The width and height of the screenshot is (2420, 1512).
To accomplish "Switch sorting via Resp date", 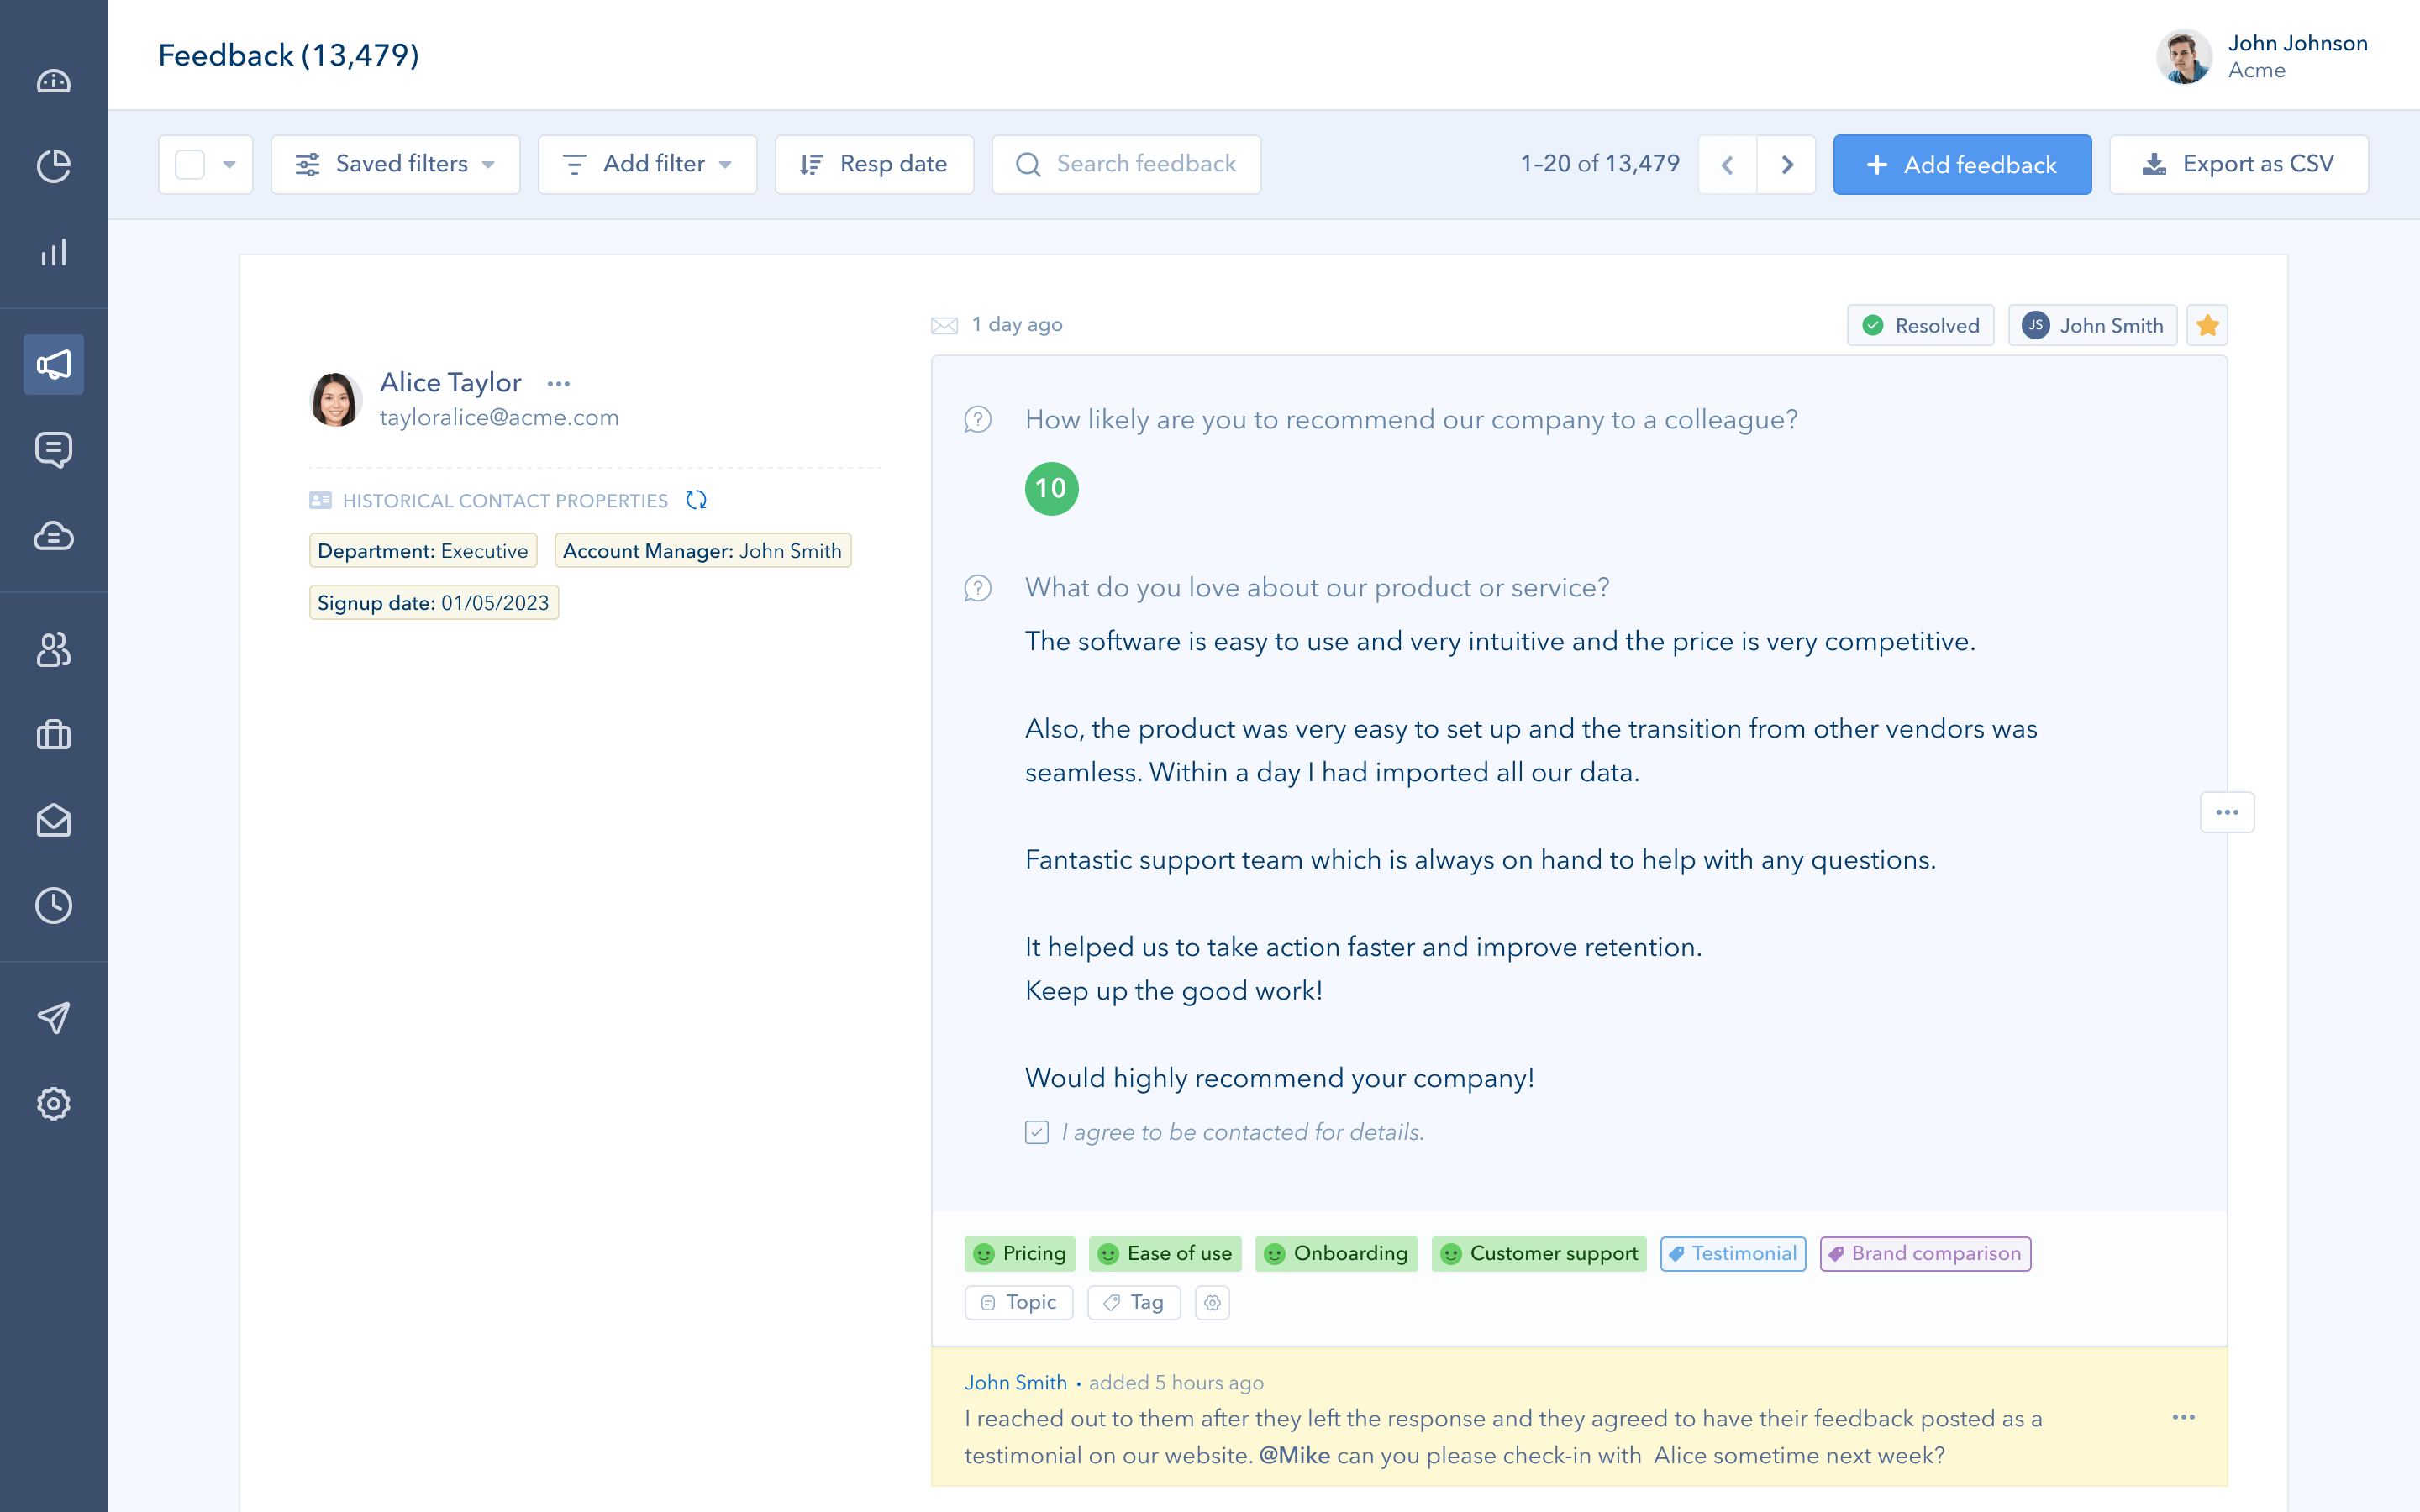I will pos(874,164).
